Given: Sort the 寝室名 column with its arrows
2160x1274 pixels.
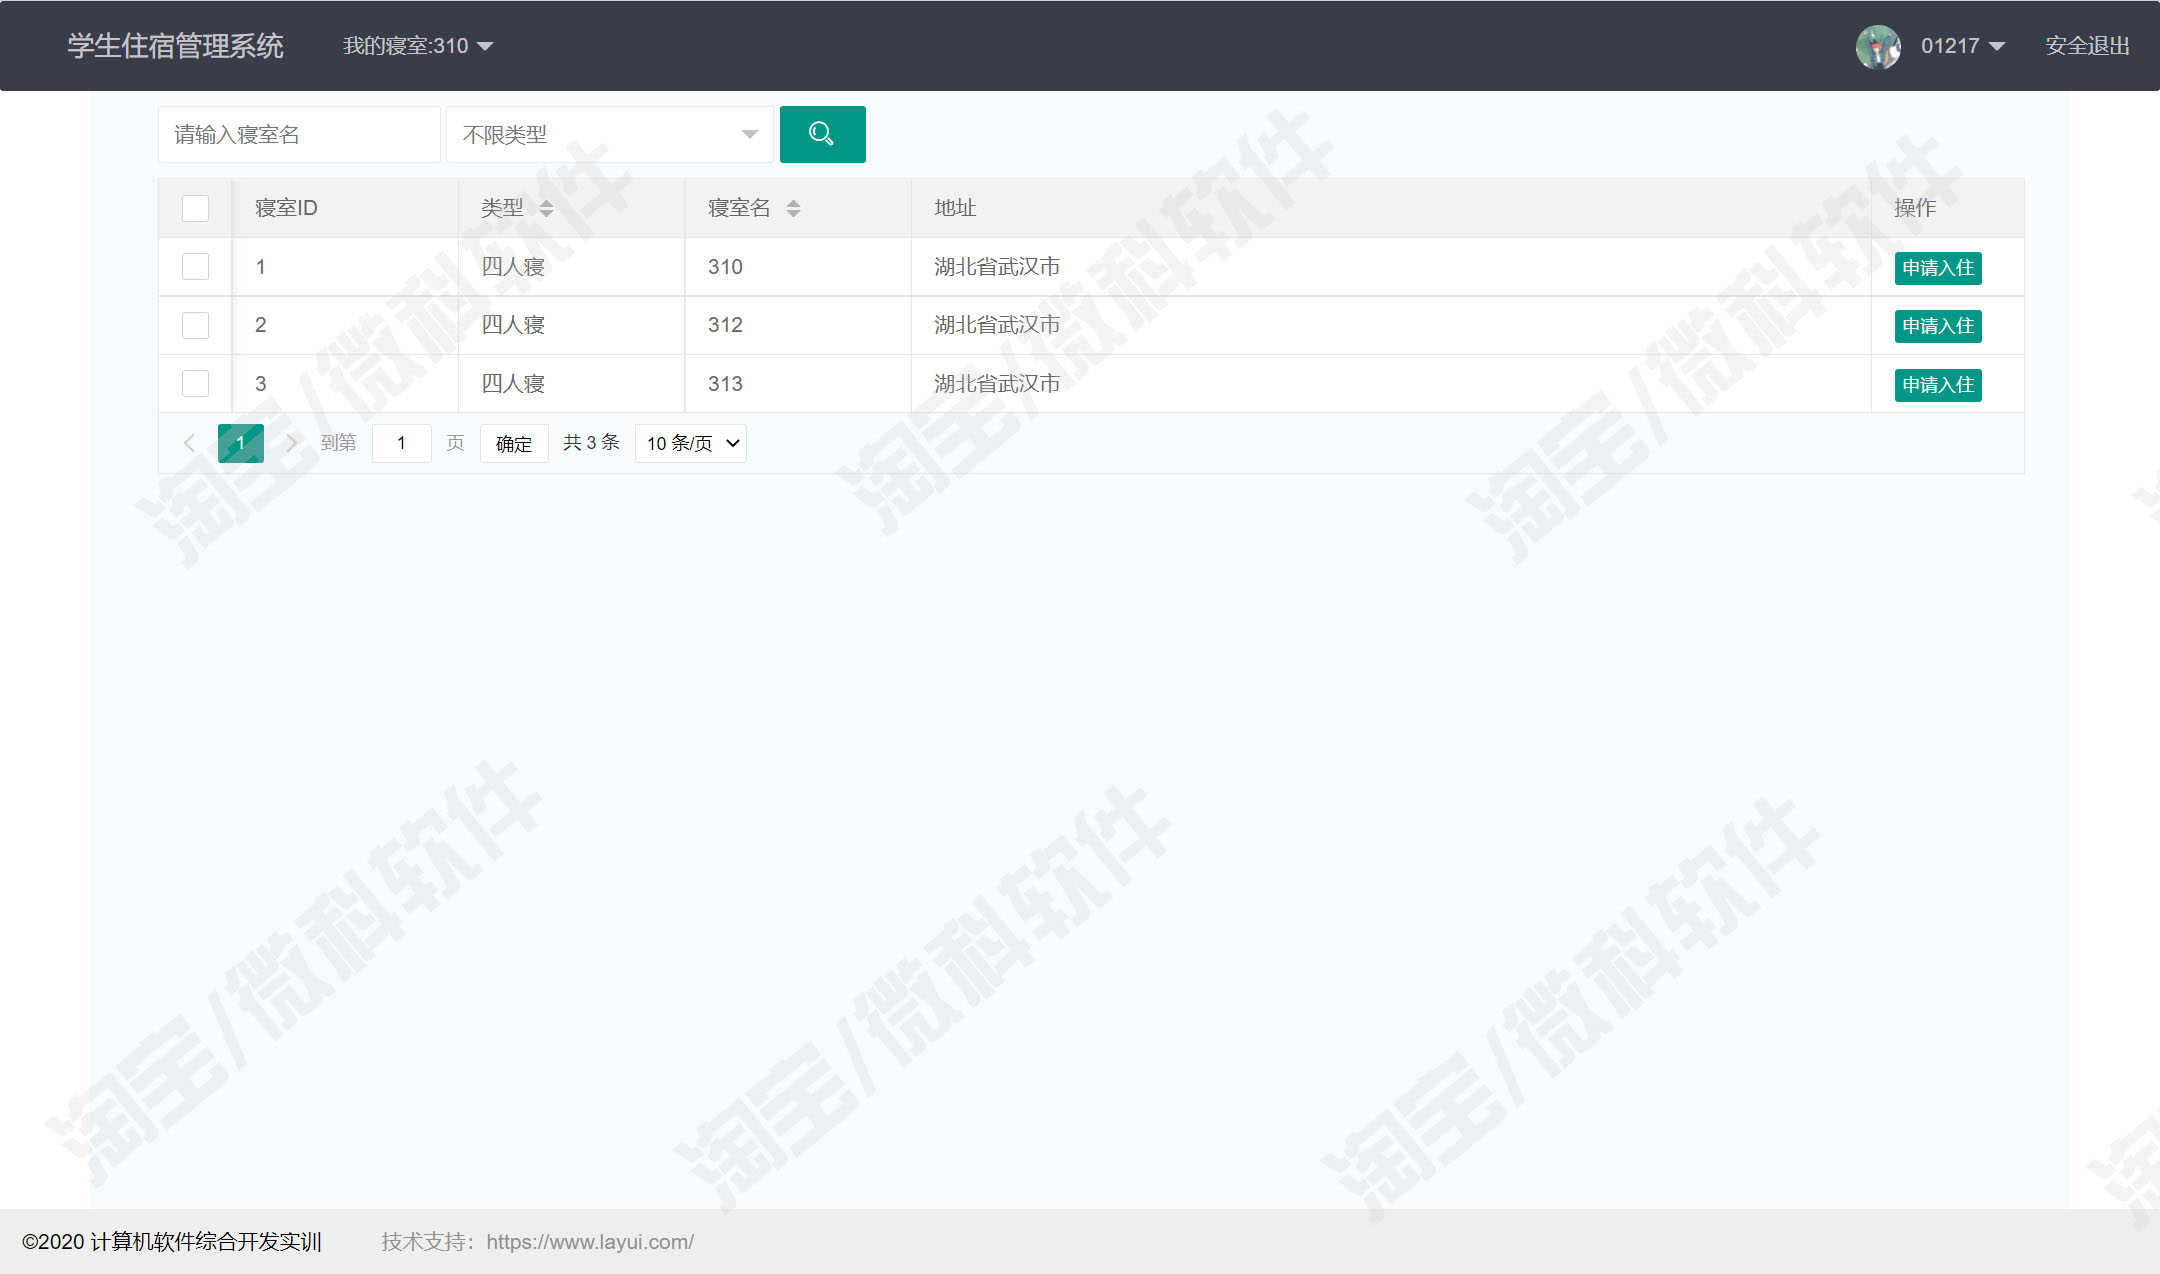Looking at the screenshot, I should tap(793, 208).
